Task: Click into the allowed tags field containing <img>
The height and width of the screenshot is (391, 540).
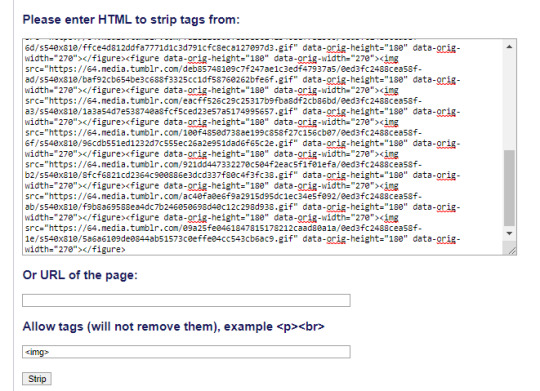Action: coord(186,352)
